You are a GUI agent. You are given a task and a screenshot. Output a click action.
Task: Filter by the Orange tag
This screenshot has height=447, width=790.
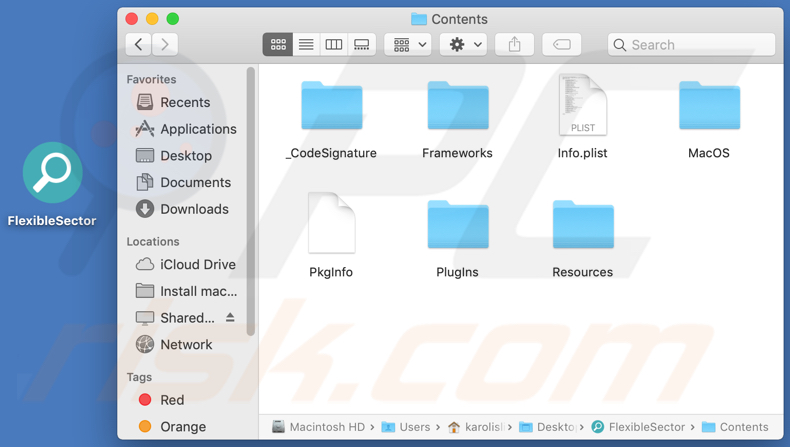[x=172, y=427]
